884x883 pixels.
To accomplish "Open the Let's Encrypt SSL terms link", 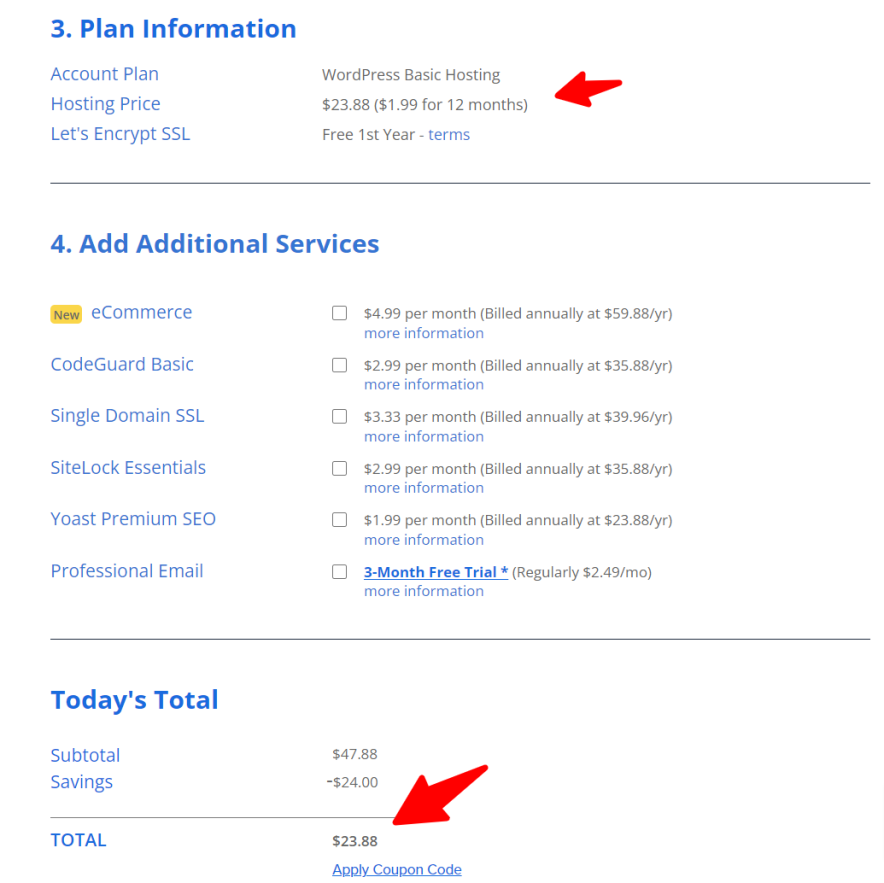I will pos(449,135).
